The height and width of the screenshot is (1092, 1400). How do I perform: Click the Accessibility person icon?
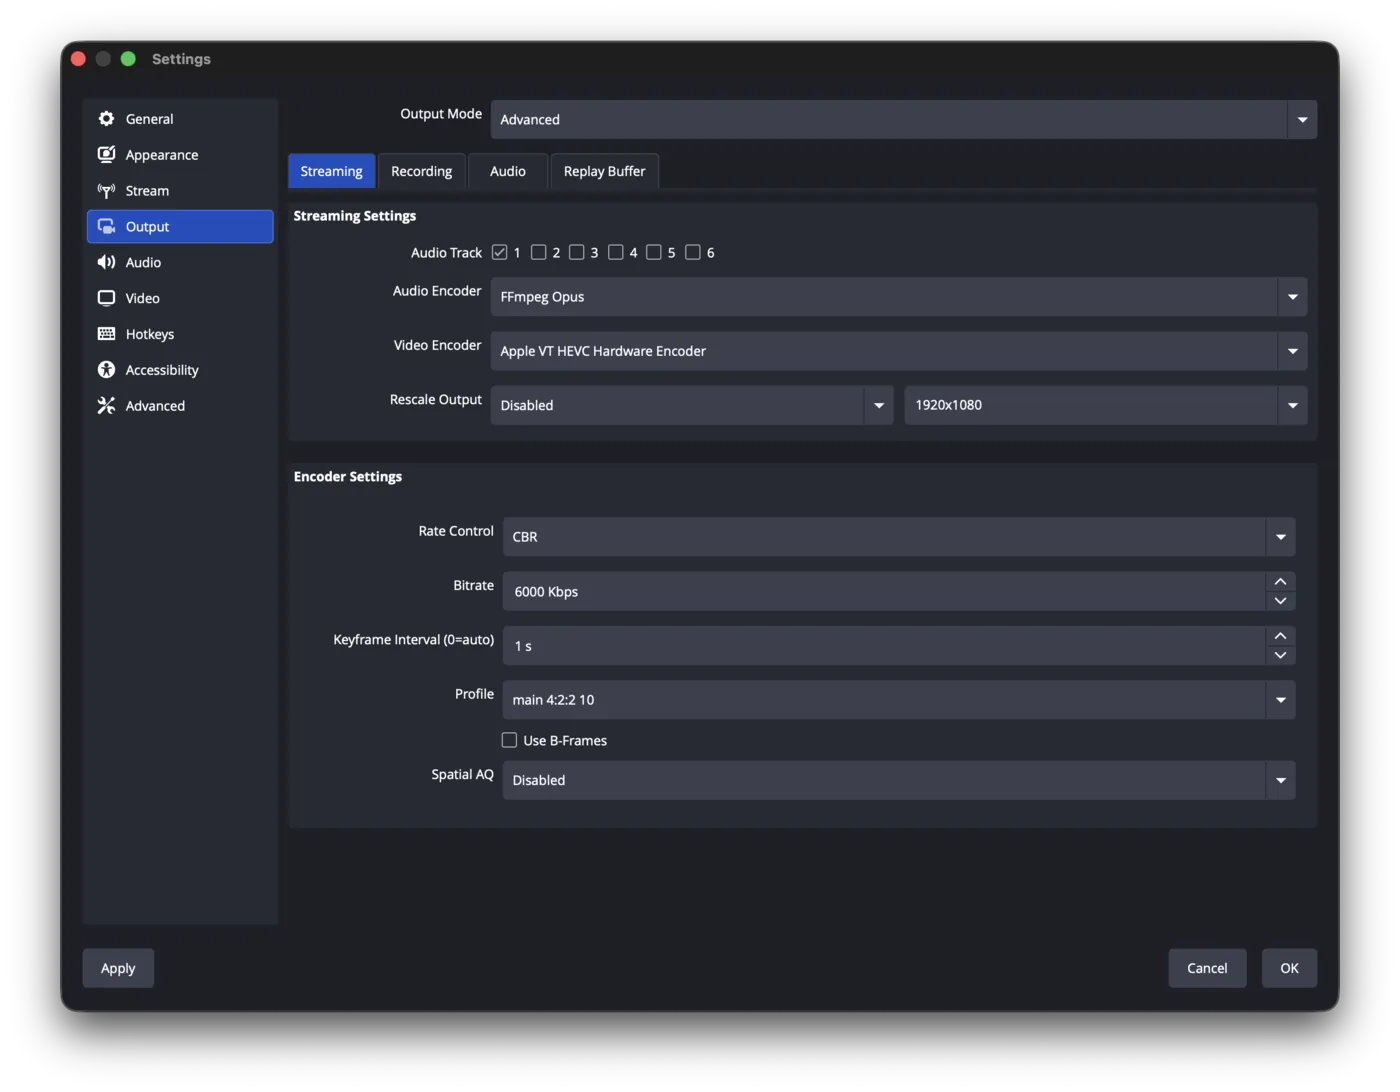106,370
